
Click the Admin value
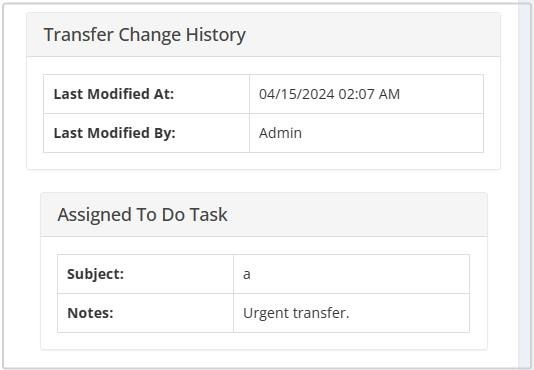point(280,133)
